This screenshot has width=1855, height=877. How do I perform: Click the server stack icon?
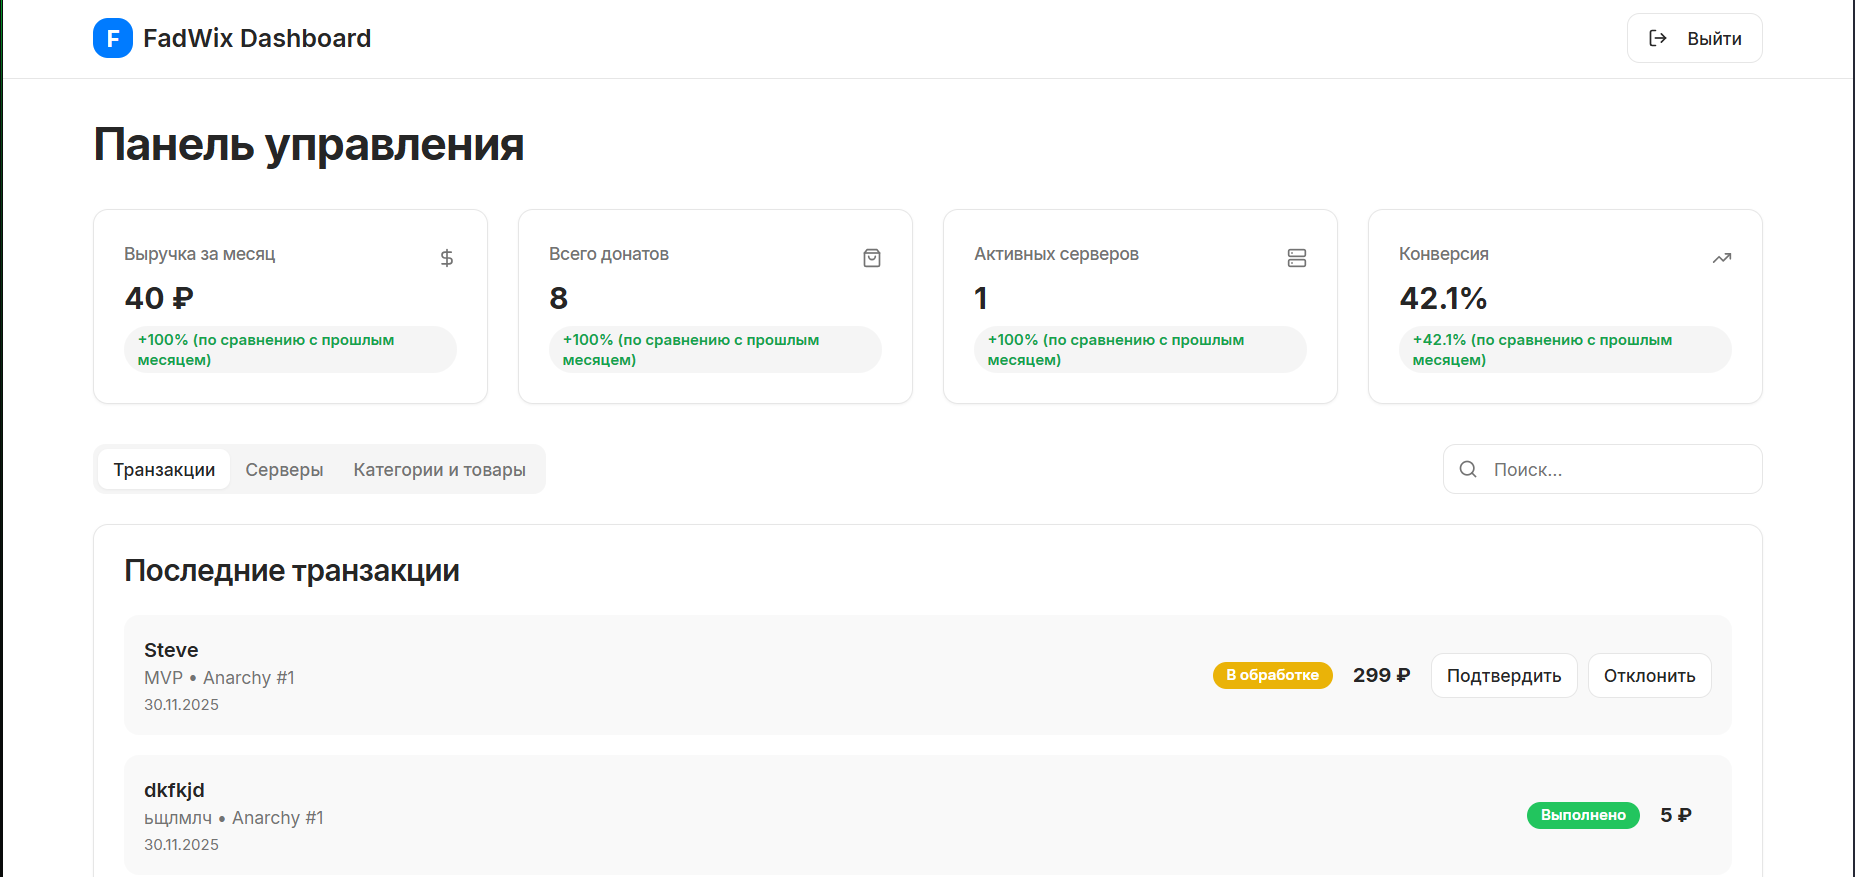pos(1297,258)
